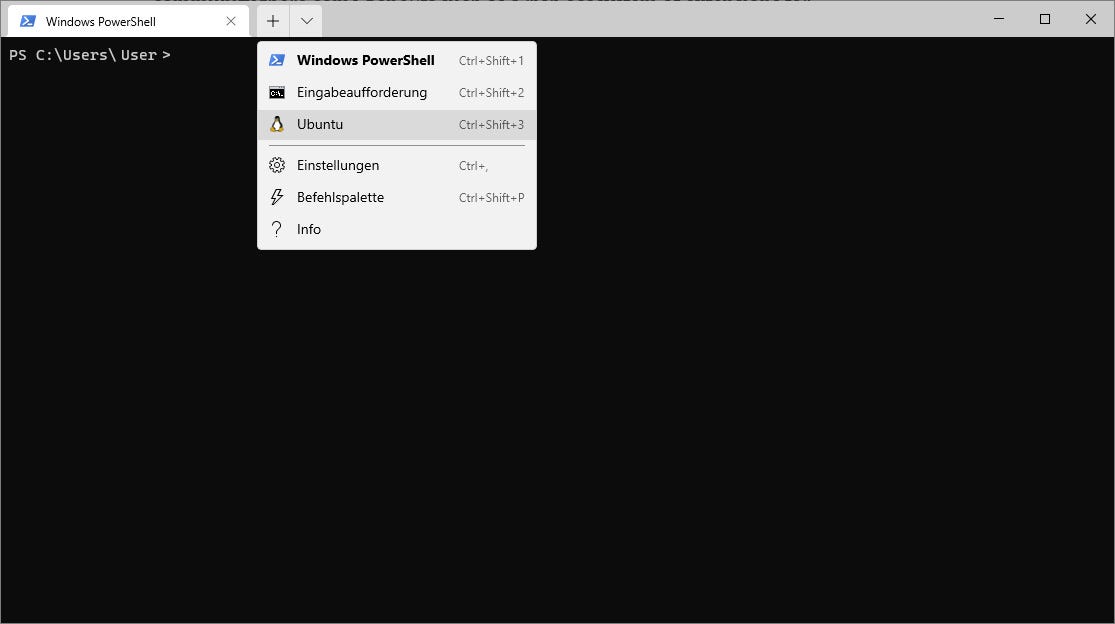This screenshot has height=624, width=1115.
Task: Click in the terminal at the PS prompt line
Action: click(90, 55)
